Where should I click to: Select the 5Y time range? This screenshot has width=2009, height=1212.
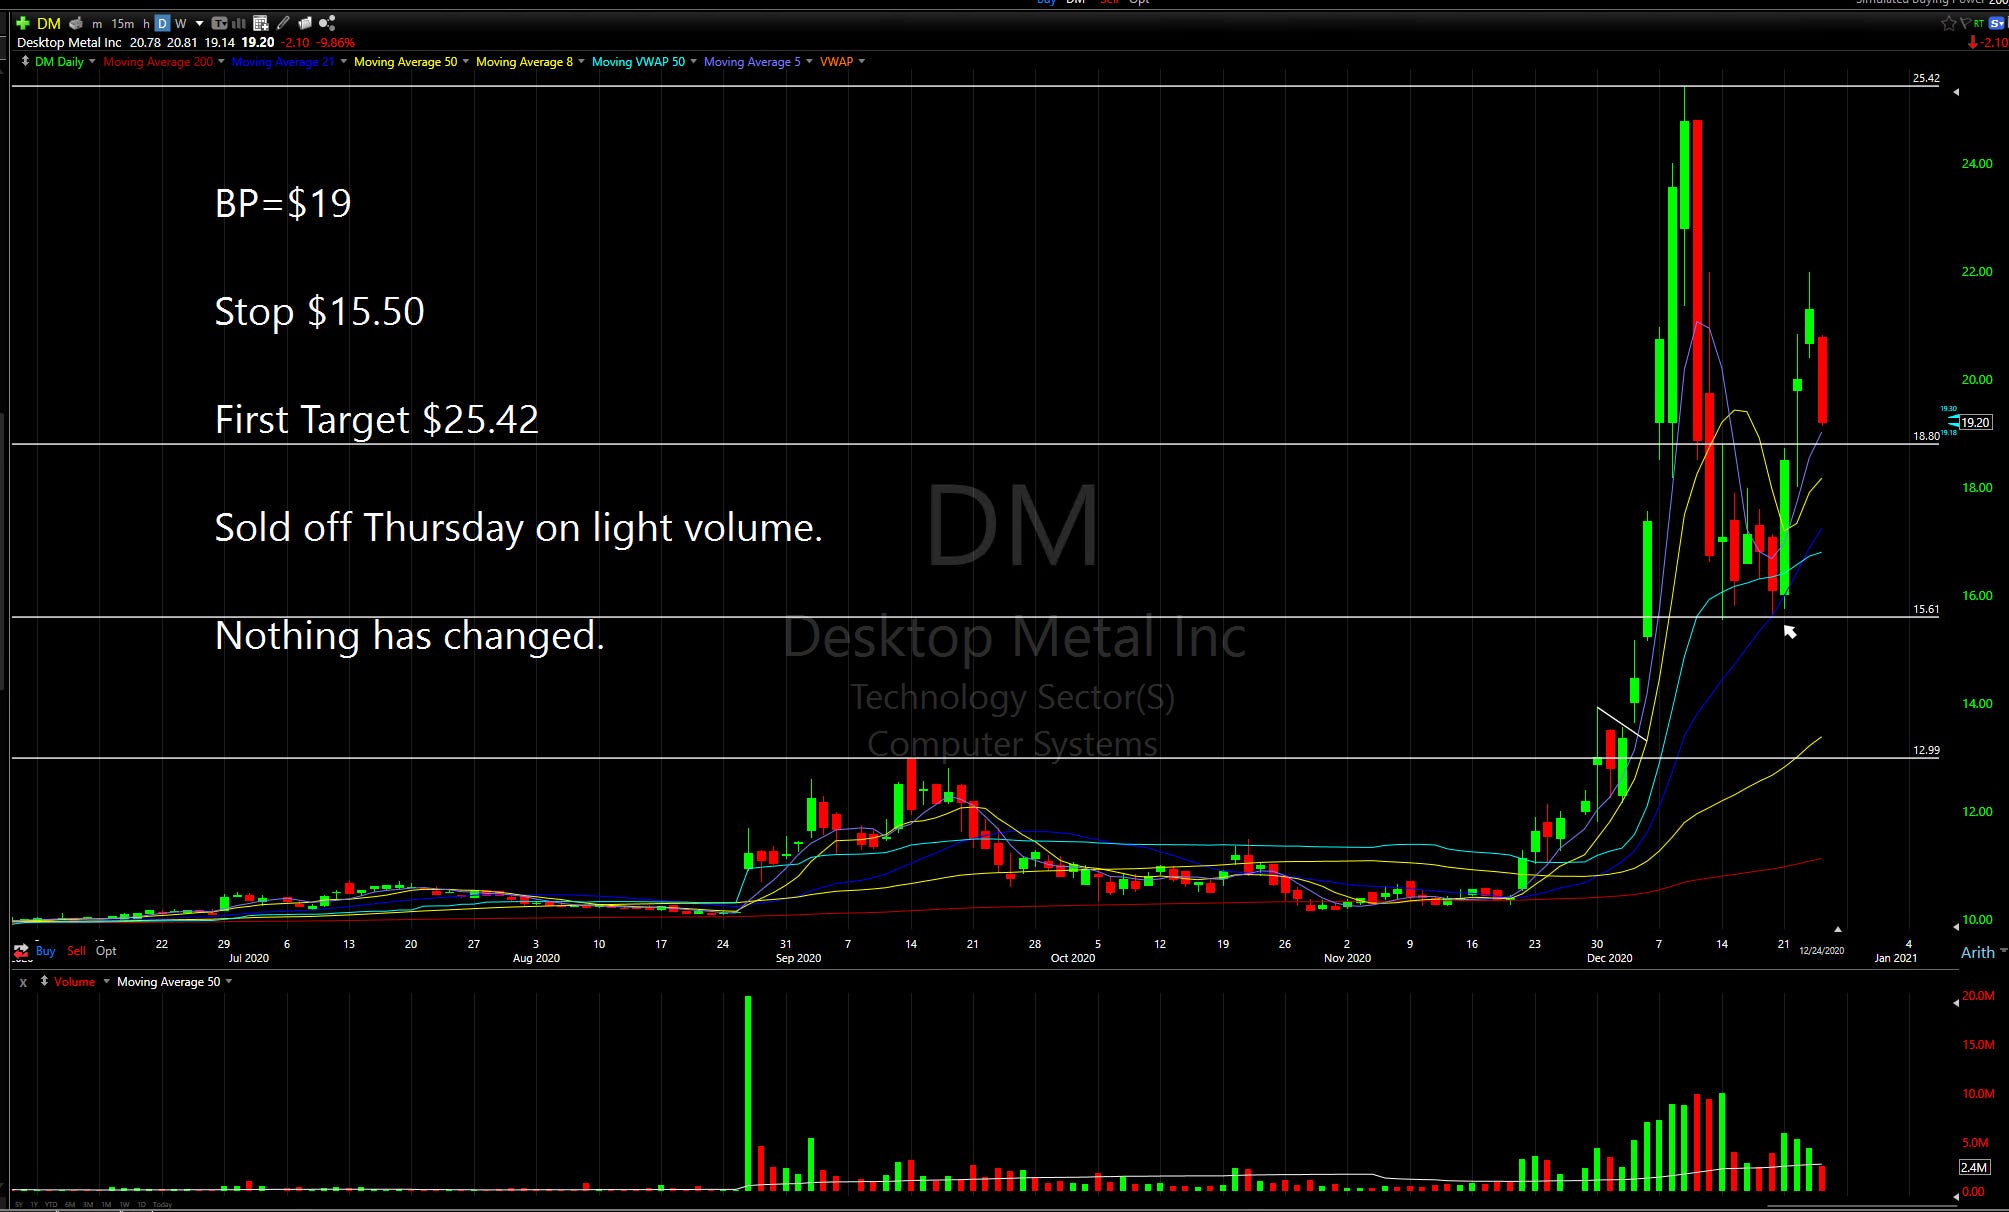pyautogui.click(x=18, y=1204)
